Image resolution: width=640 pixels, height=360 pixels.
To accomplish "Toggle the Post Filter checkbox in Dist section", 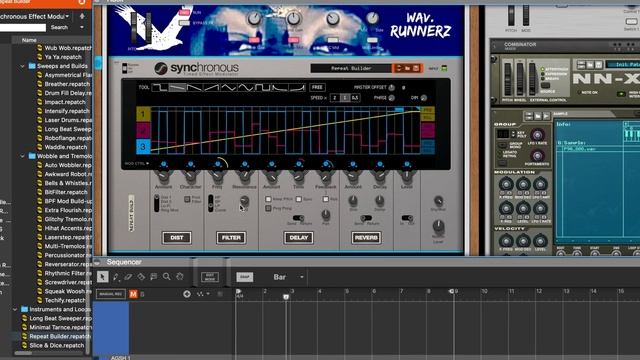I will click(x=187, y=199).
